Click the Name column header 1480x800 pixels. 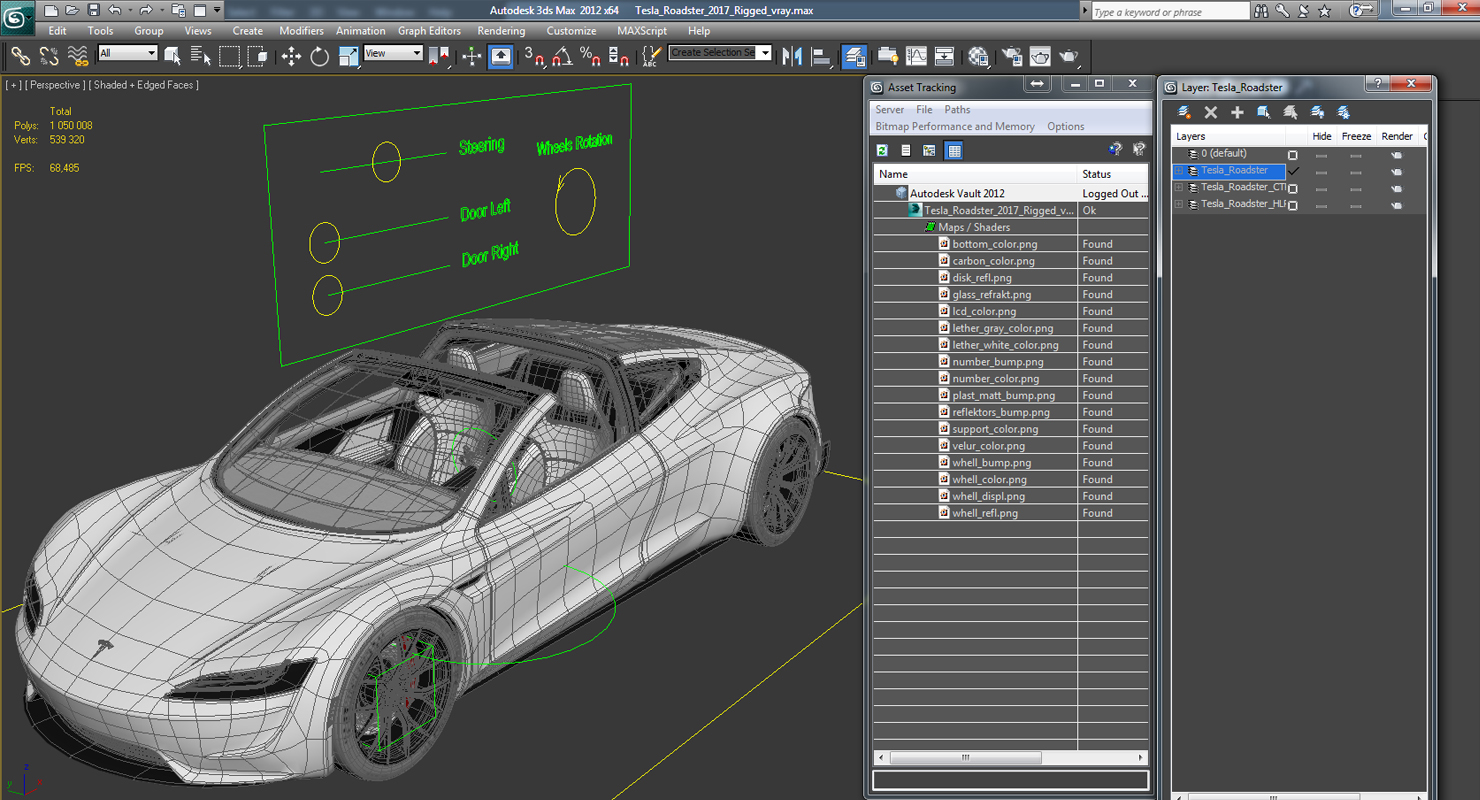[975, 174]
